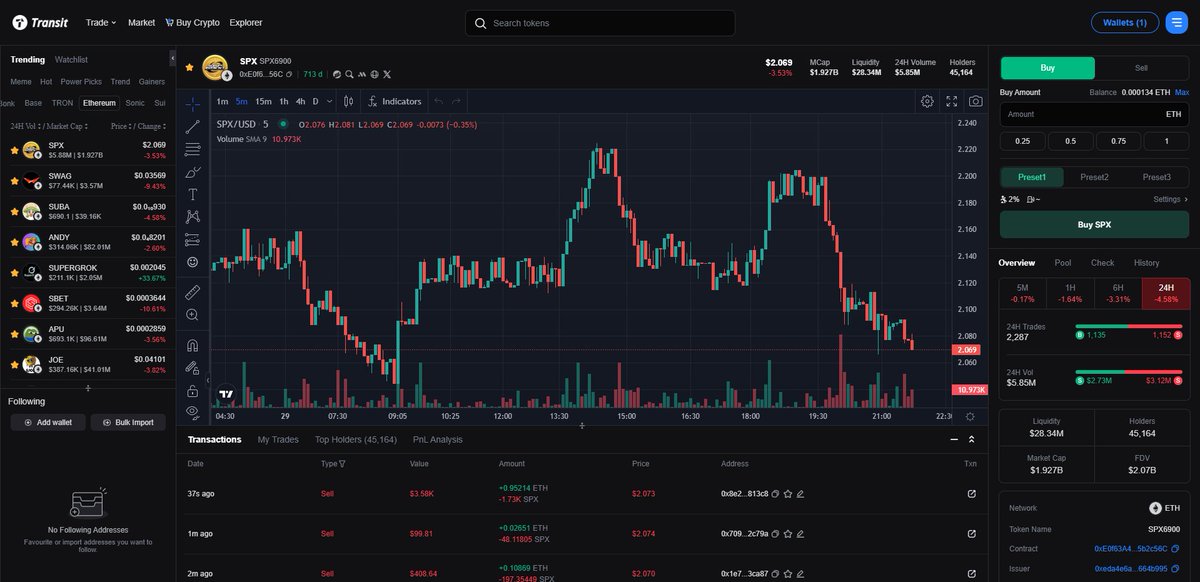Select the zoom in tool
This screenshot has width=1200, height=582.
(x=193, y=314)
